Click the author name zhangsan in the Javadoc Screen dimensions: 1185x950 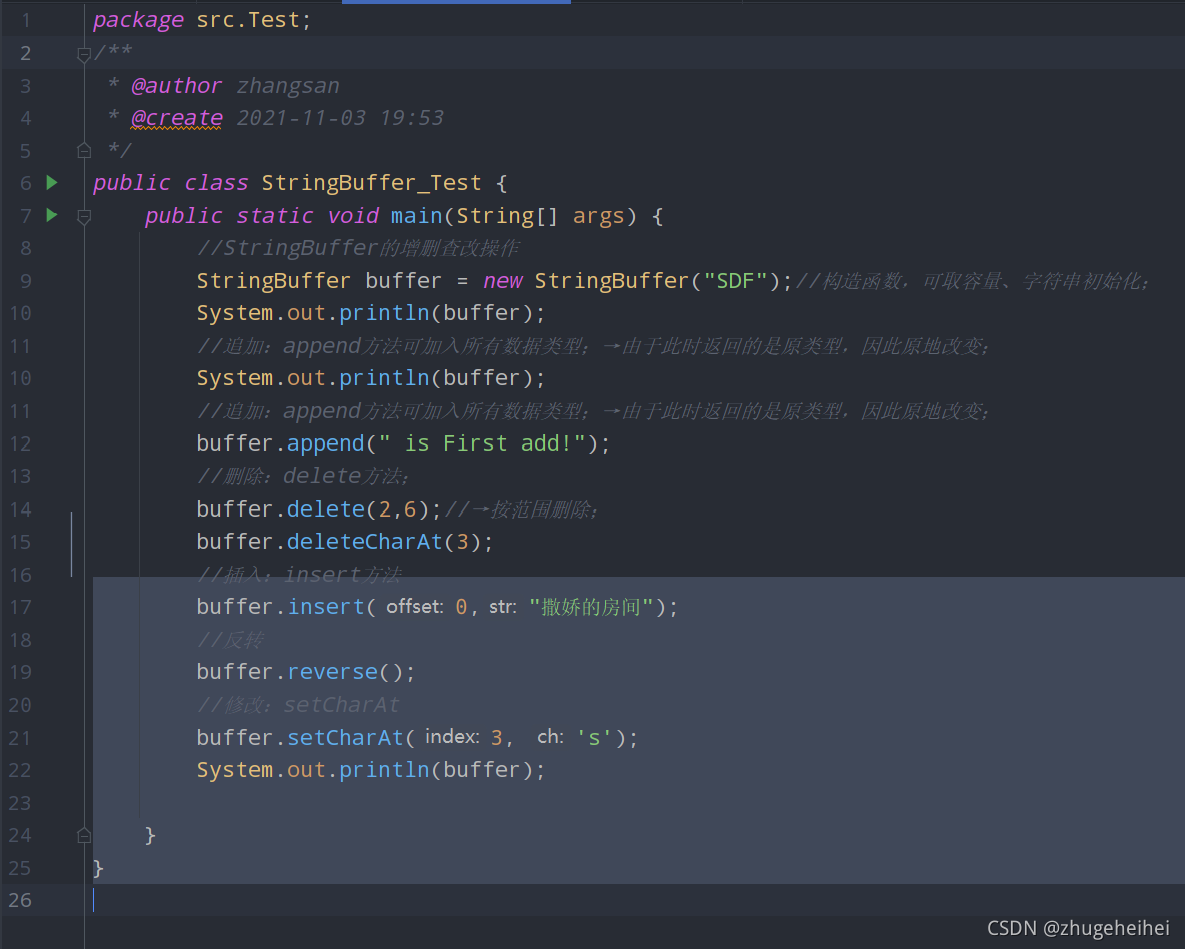pos(288,85)
